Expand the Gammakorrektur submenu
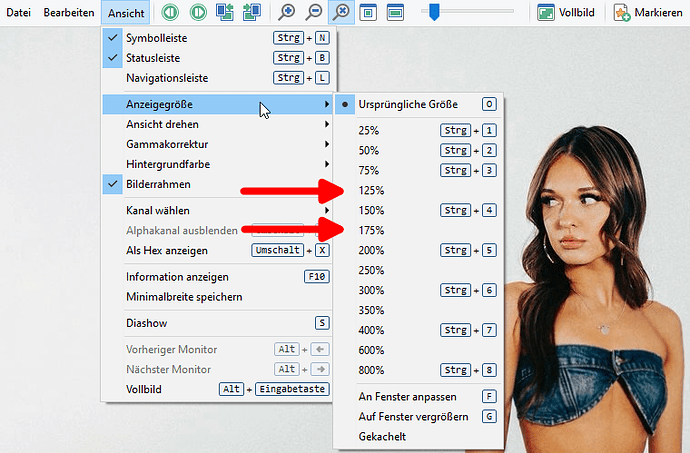 [x=217, y=144]
